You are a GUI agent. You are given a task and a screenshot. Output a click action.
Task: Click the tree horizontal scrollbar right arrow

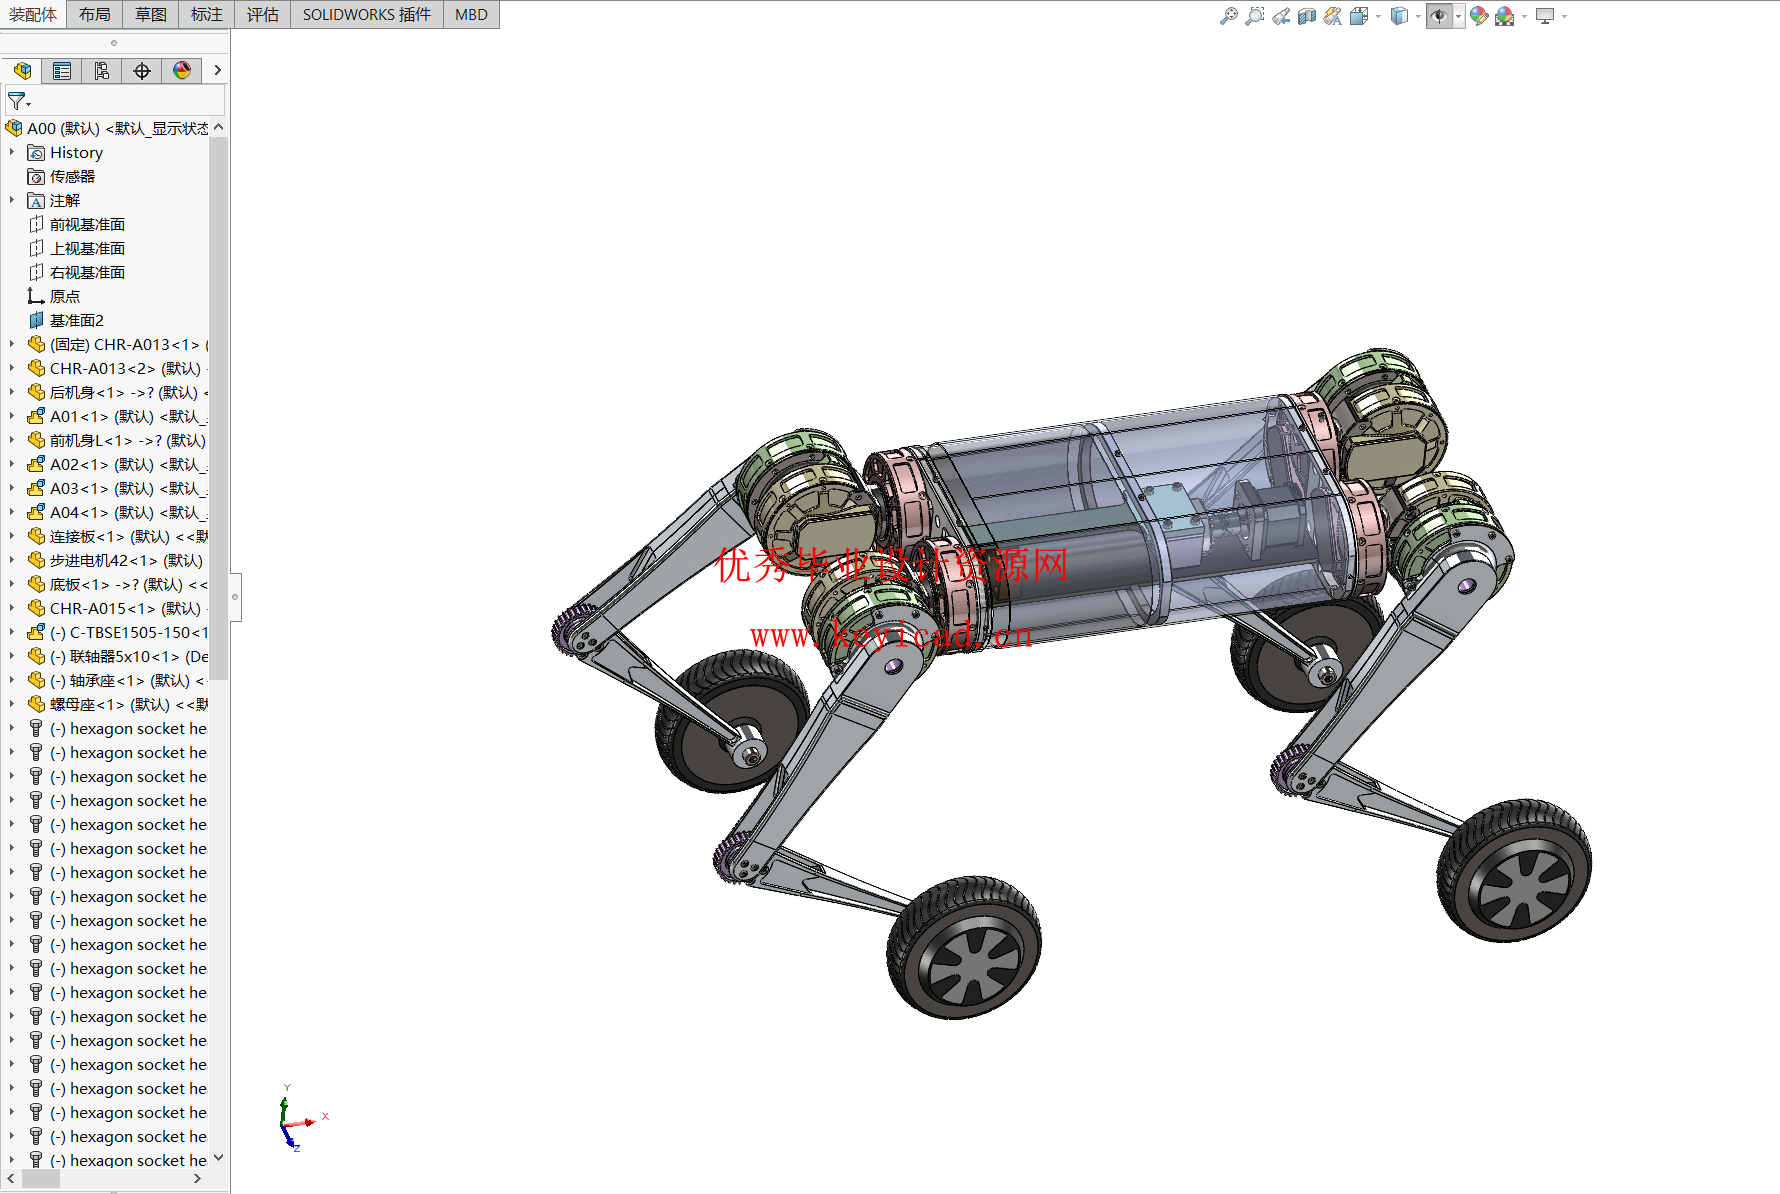(197, 1179)
